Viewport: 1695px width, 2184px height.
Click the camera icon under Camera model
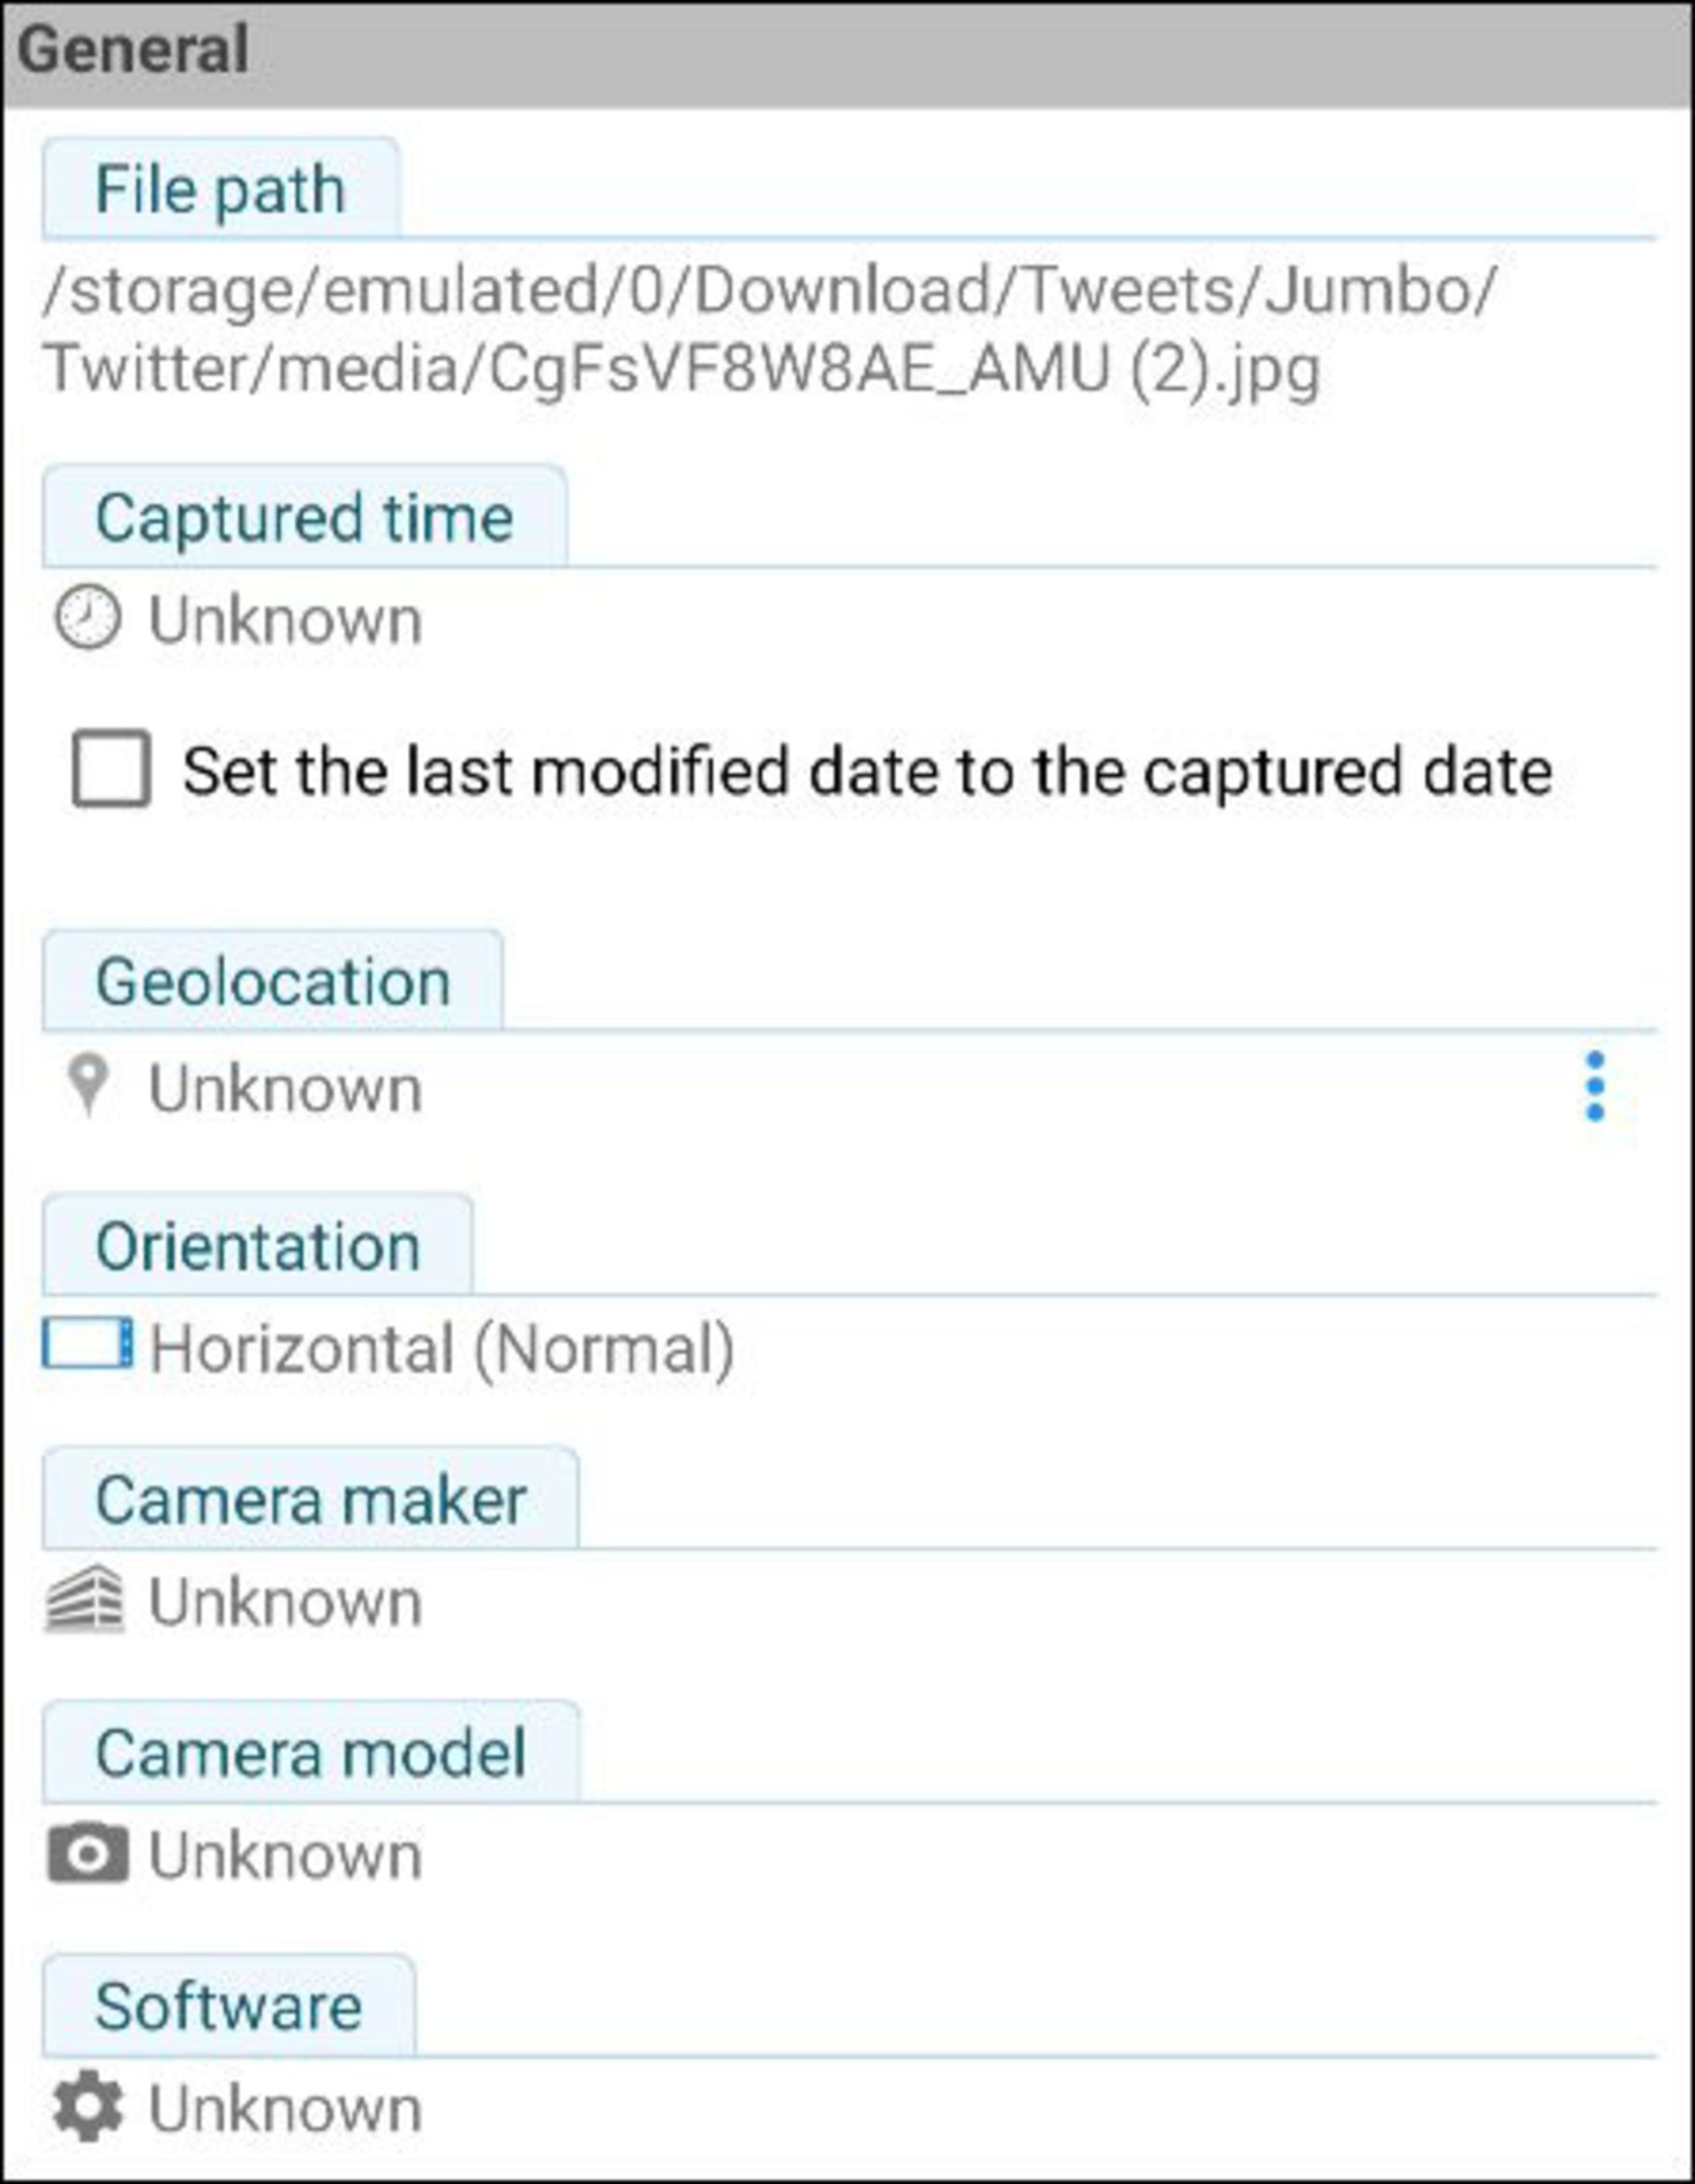click(88, 1853)
